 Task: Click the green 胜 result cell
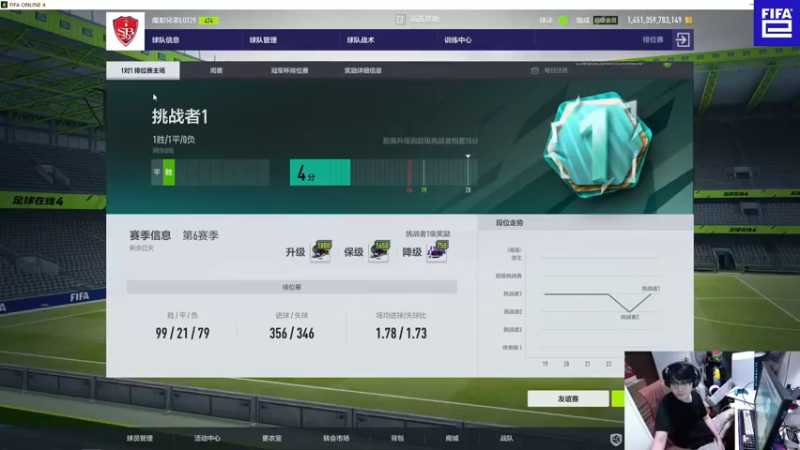[169, 172]
